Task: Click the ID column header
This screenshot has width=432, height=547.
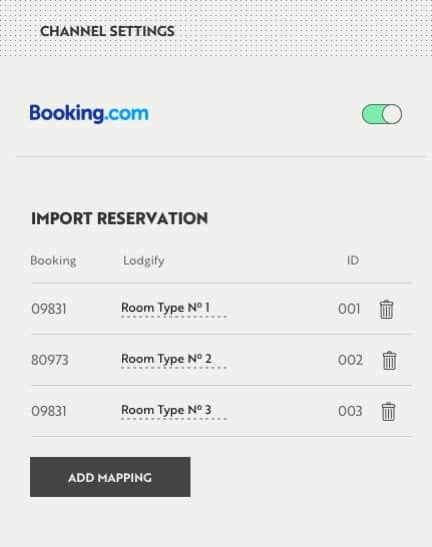Action: coord(353,260)
